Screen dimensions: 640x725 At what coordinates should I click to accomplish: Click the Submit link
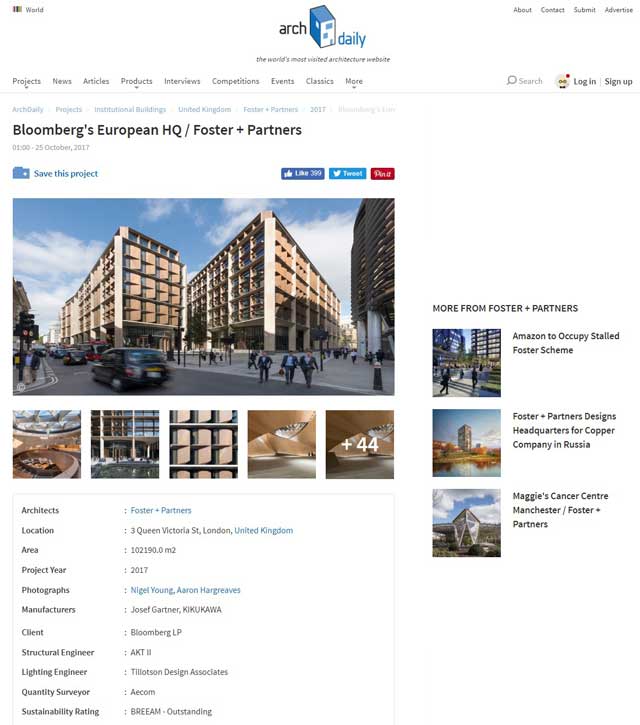585,10
